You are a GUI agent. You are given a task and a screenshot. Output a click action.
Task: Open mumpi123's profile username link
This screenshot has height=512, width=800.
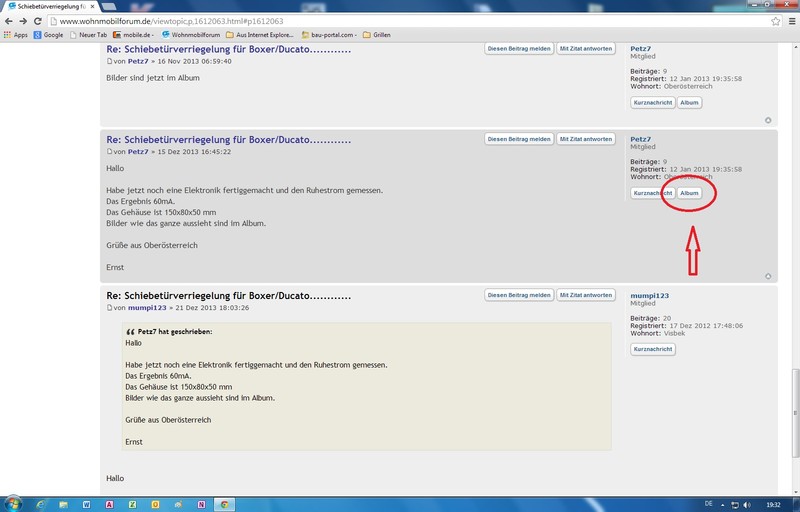click(650, 296)
